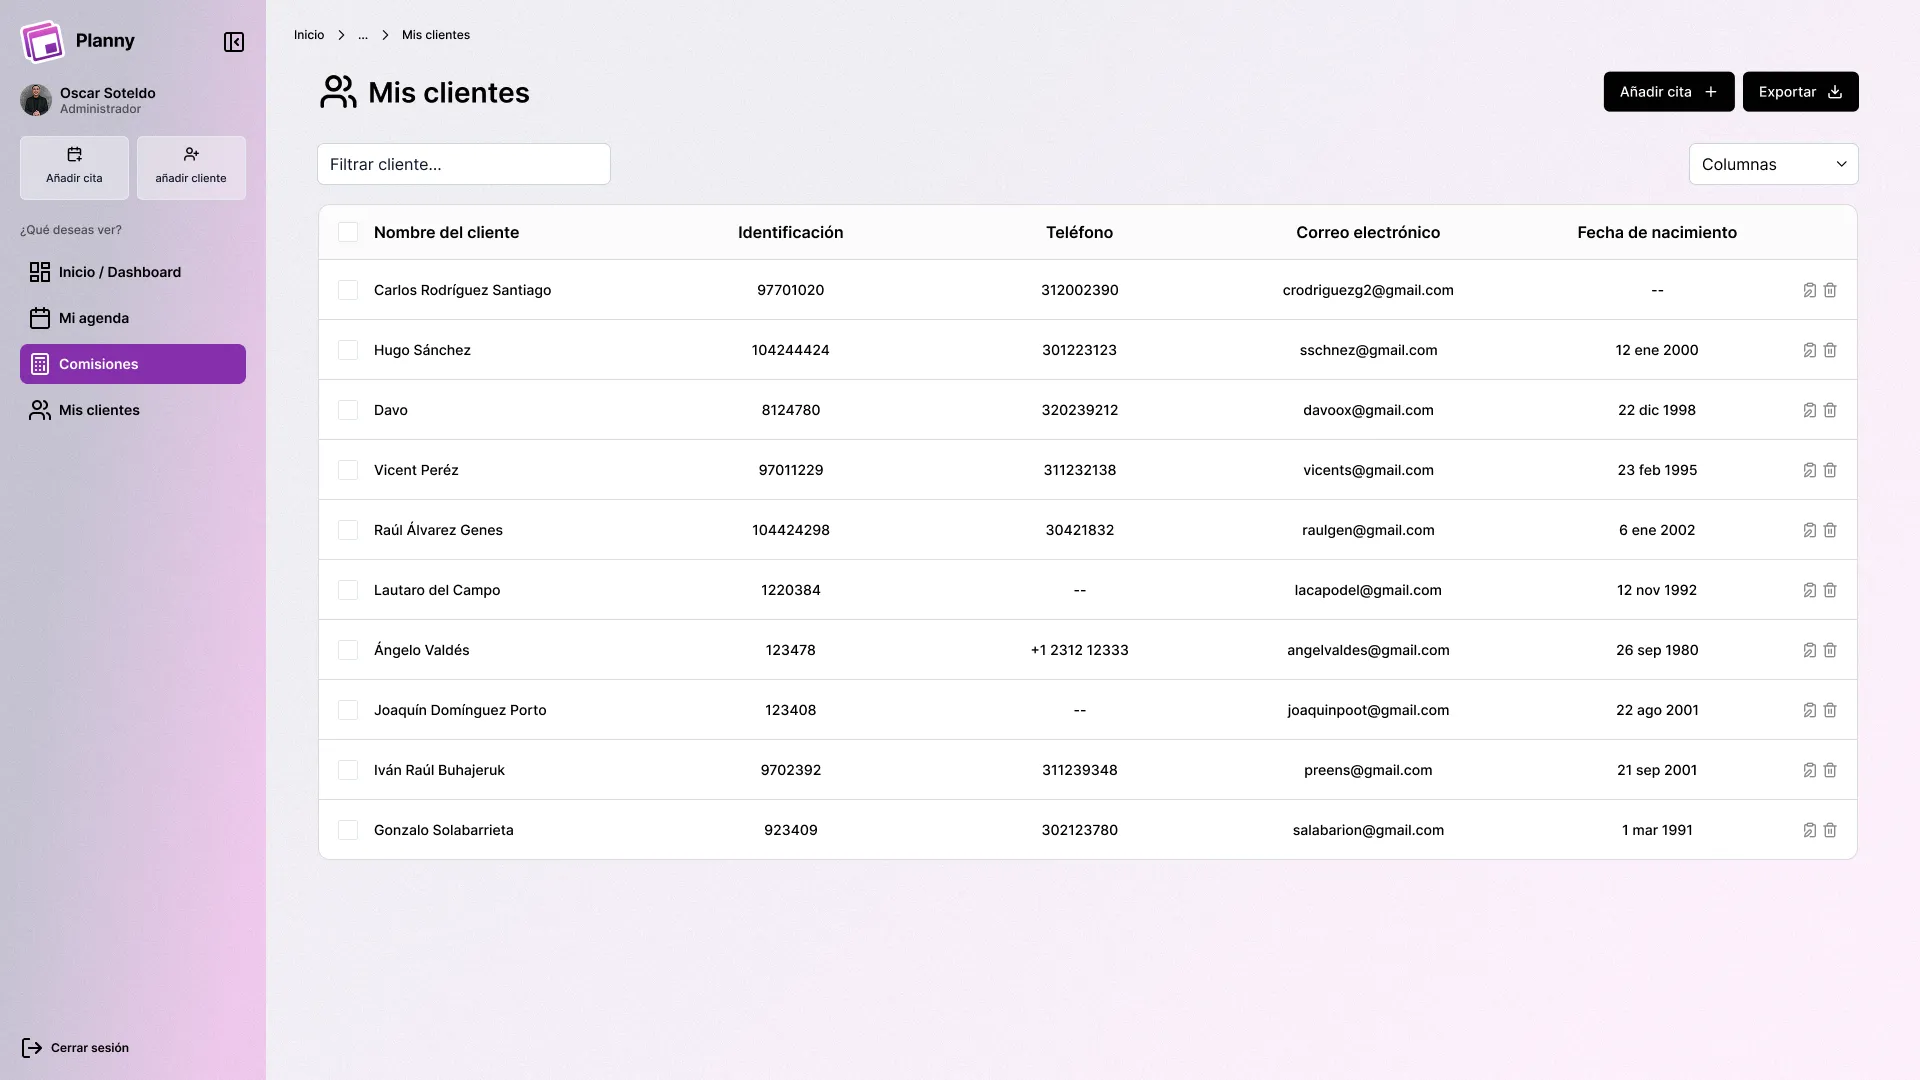Click the Oscar Soteldo profile avatar

[x=35, y=100]
